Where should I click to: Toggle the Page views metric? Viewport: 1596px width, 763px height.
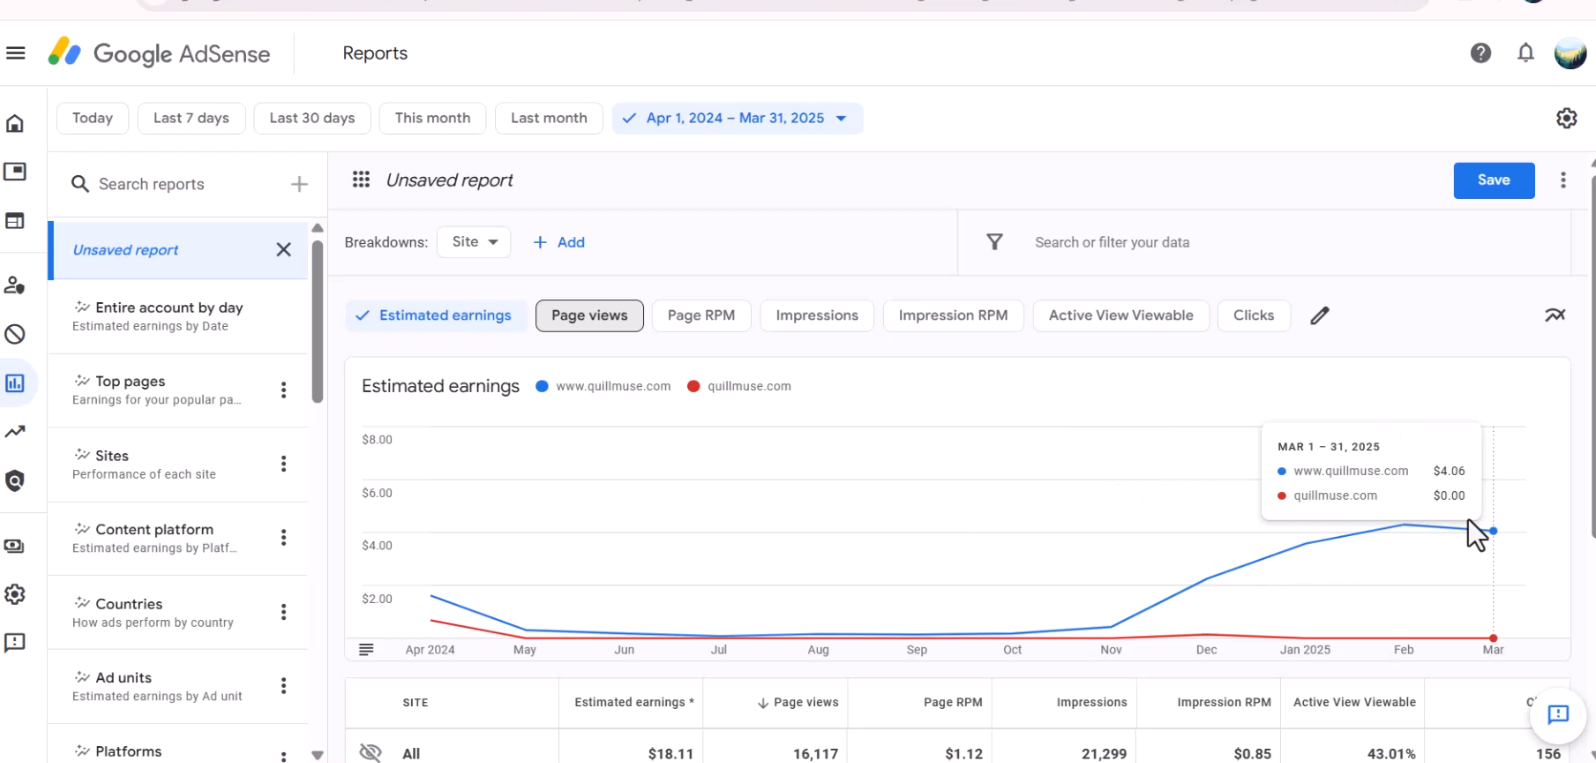tap(590, 315)
